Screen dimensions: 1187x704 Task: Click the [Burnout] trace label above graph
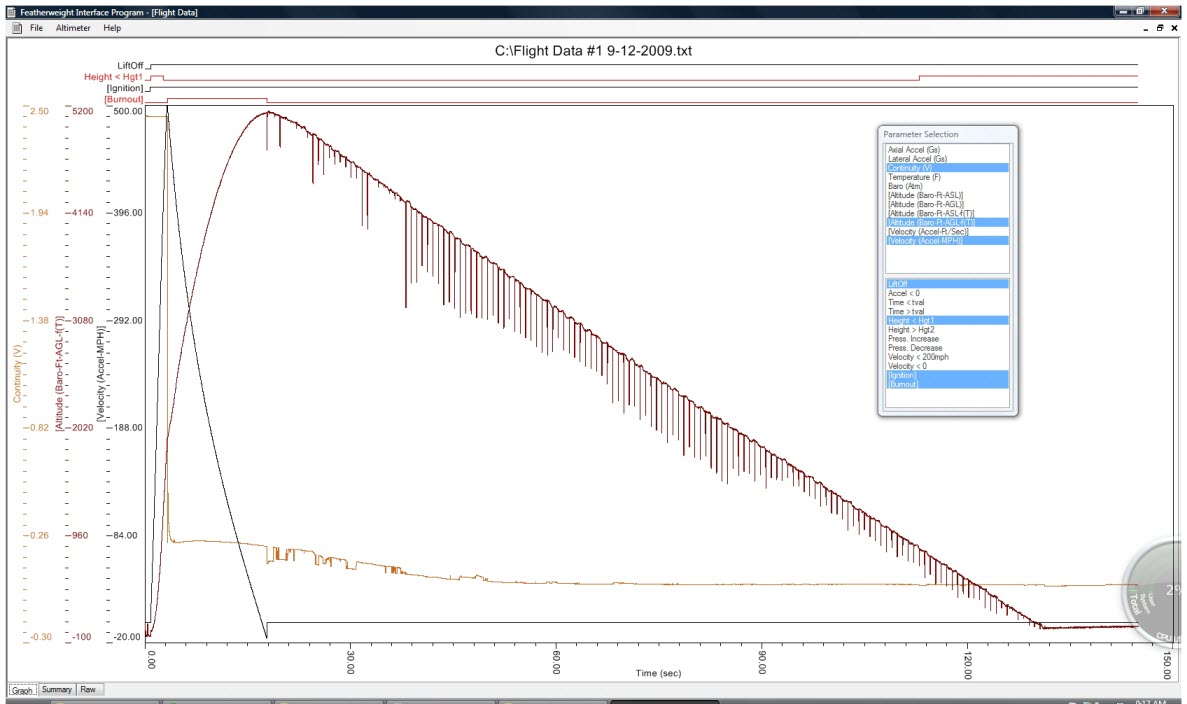point(124,100)
